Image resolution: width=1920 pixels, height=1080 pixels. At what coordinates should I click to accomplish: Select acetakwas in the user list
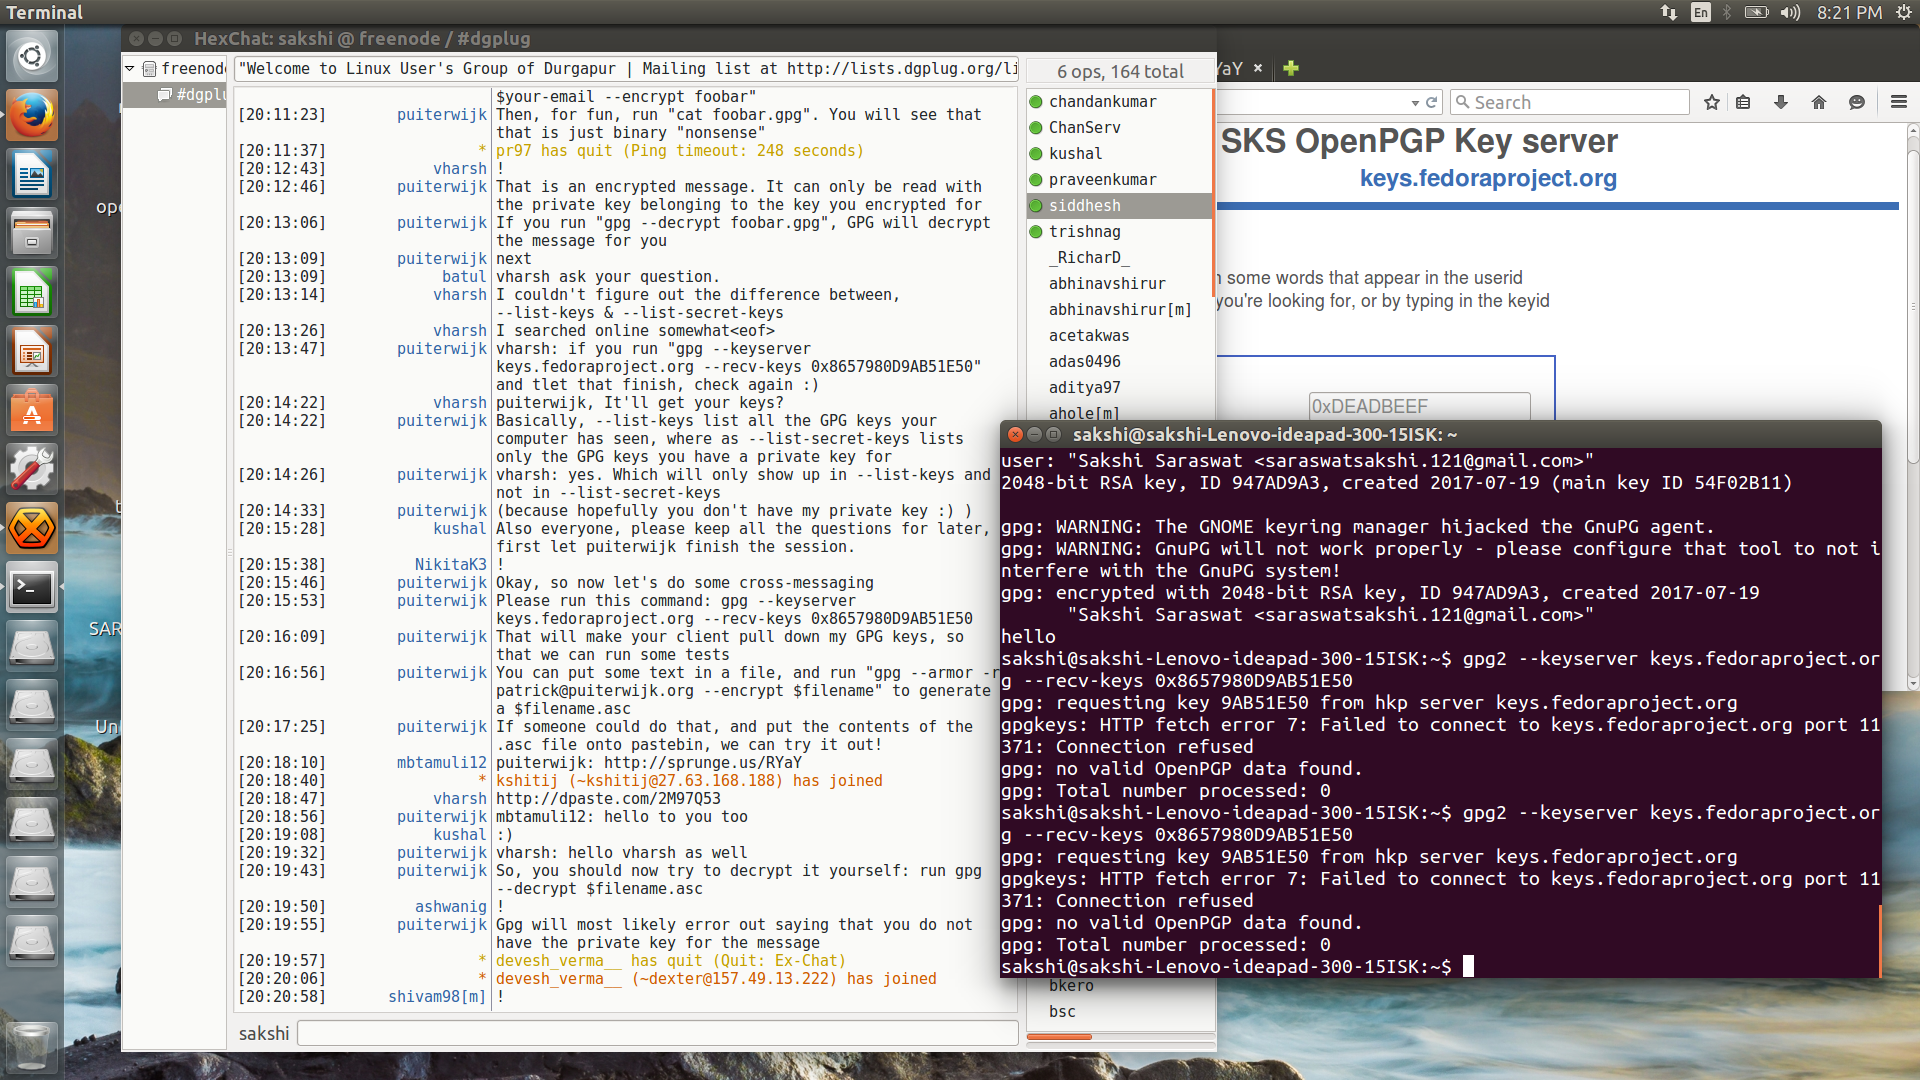point(1119,335)
